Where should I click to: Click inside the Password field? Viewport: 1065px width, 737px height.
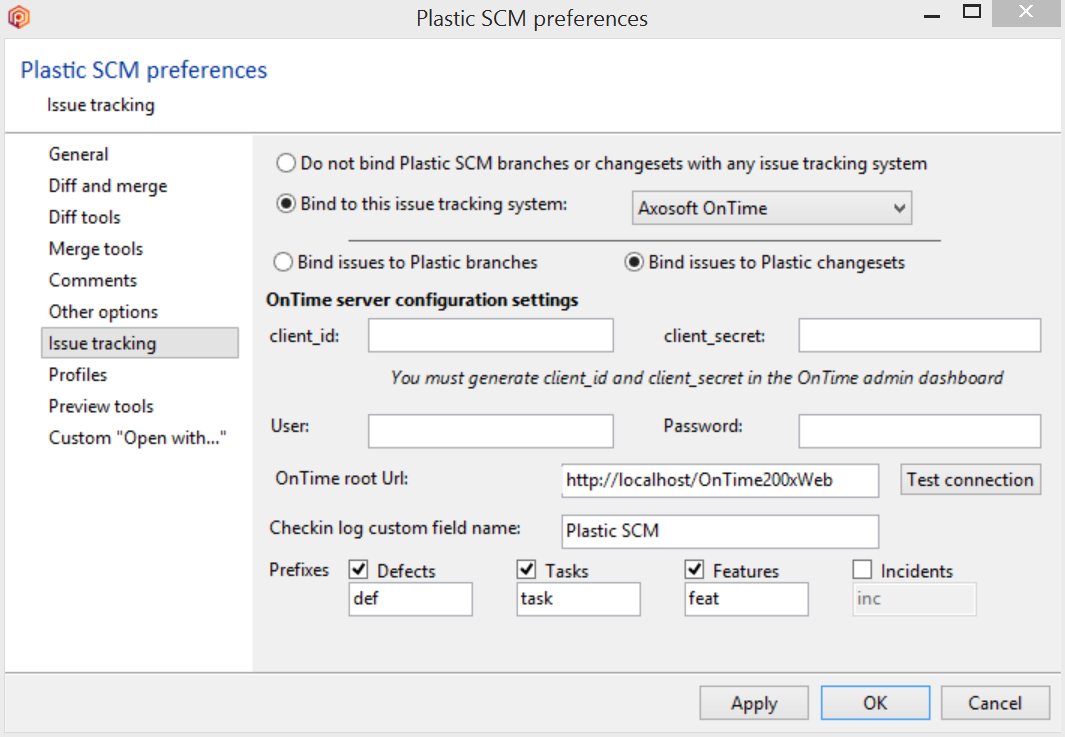click(918, 431)
